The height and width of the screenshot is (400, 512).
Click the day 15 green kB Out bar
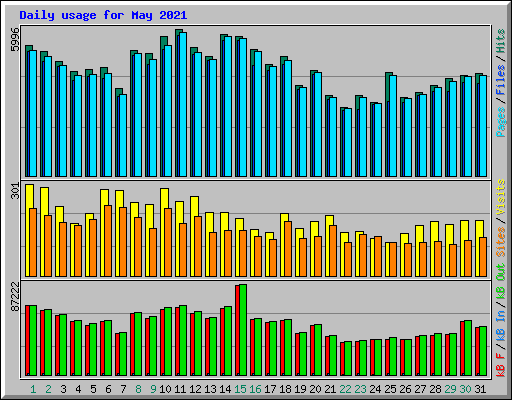[x=243, y=330]
